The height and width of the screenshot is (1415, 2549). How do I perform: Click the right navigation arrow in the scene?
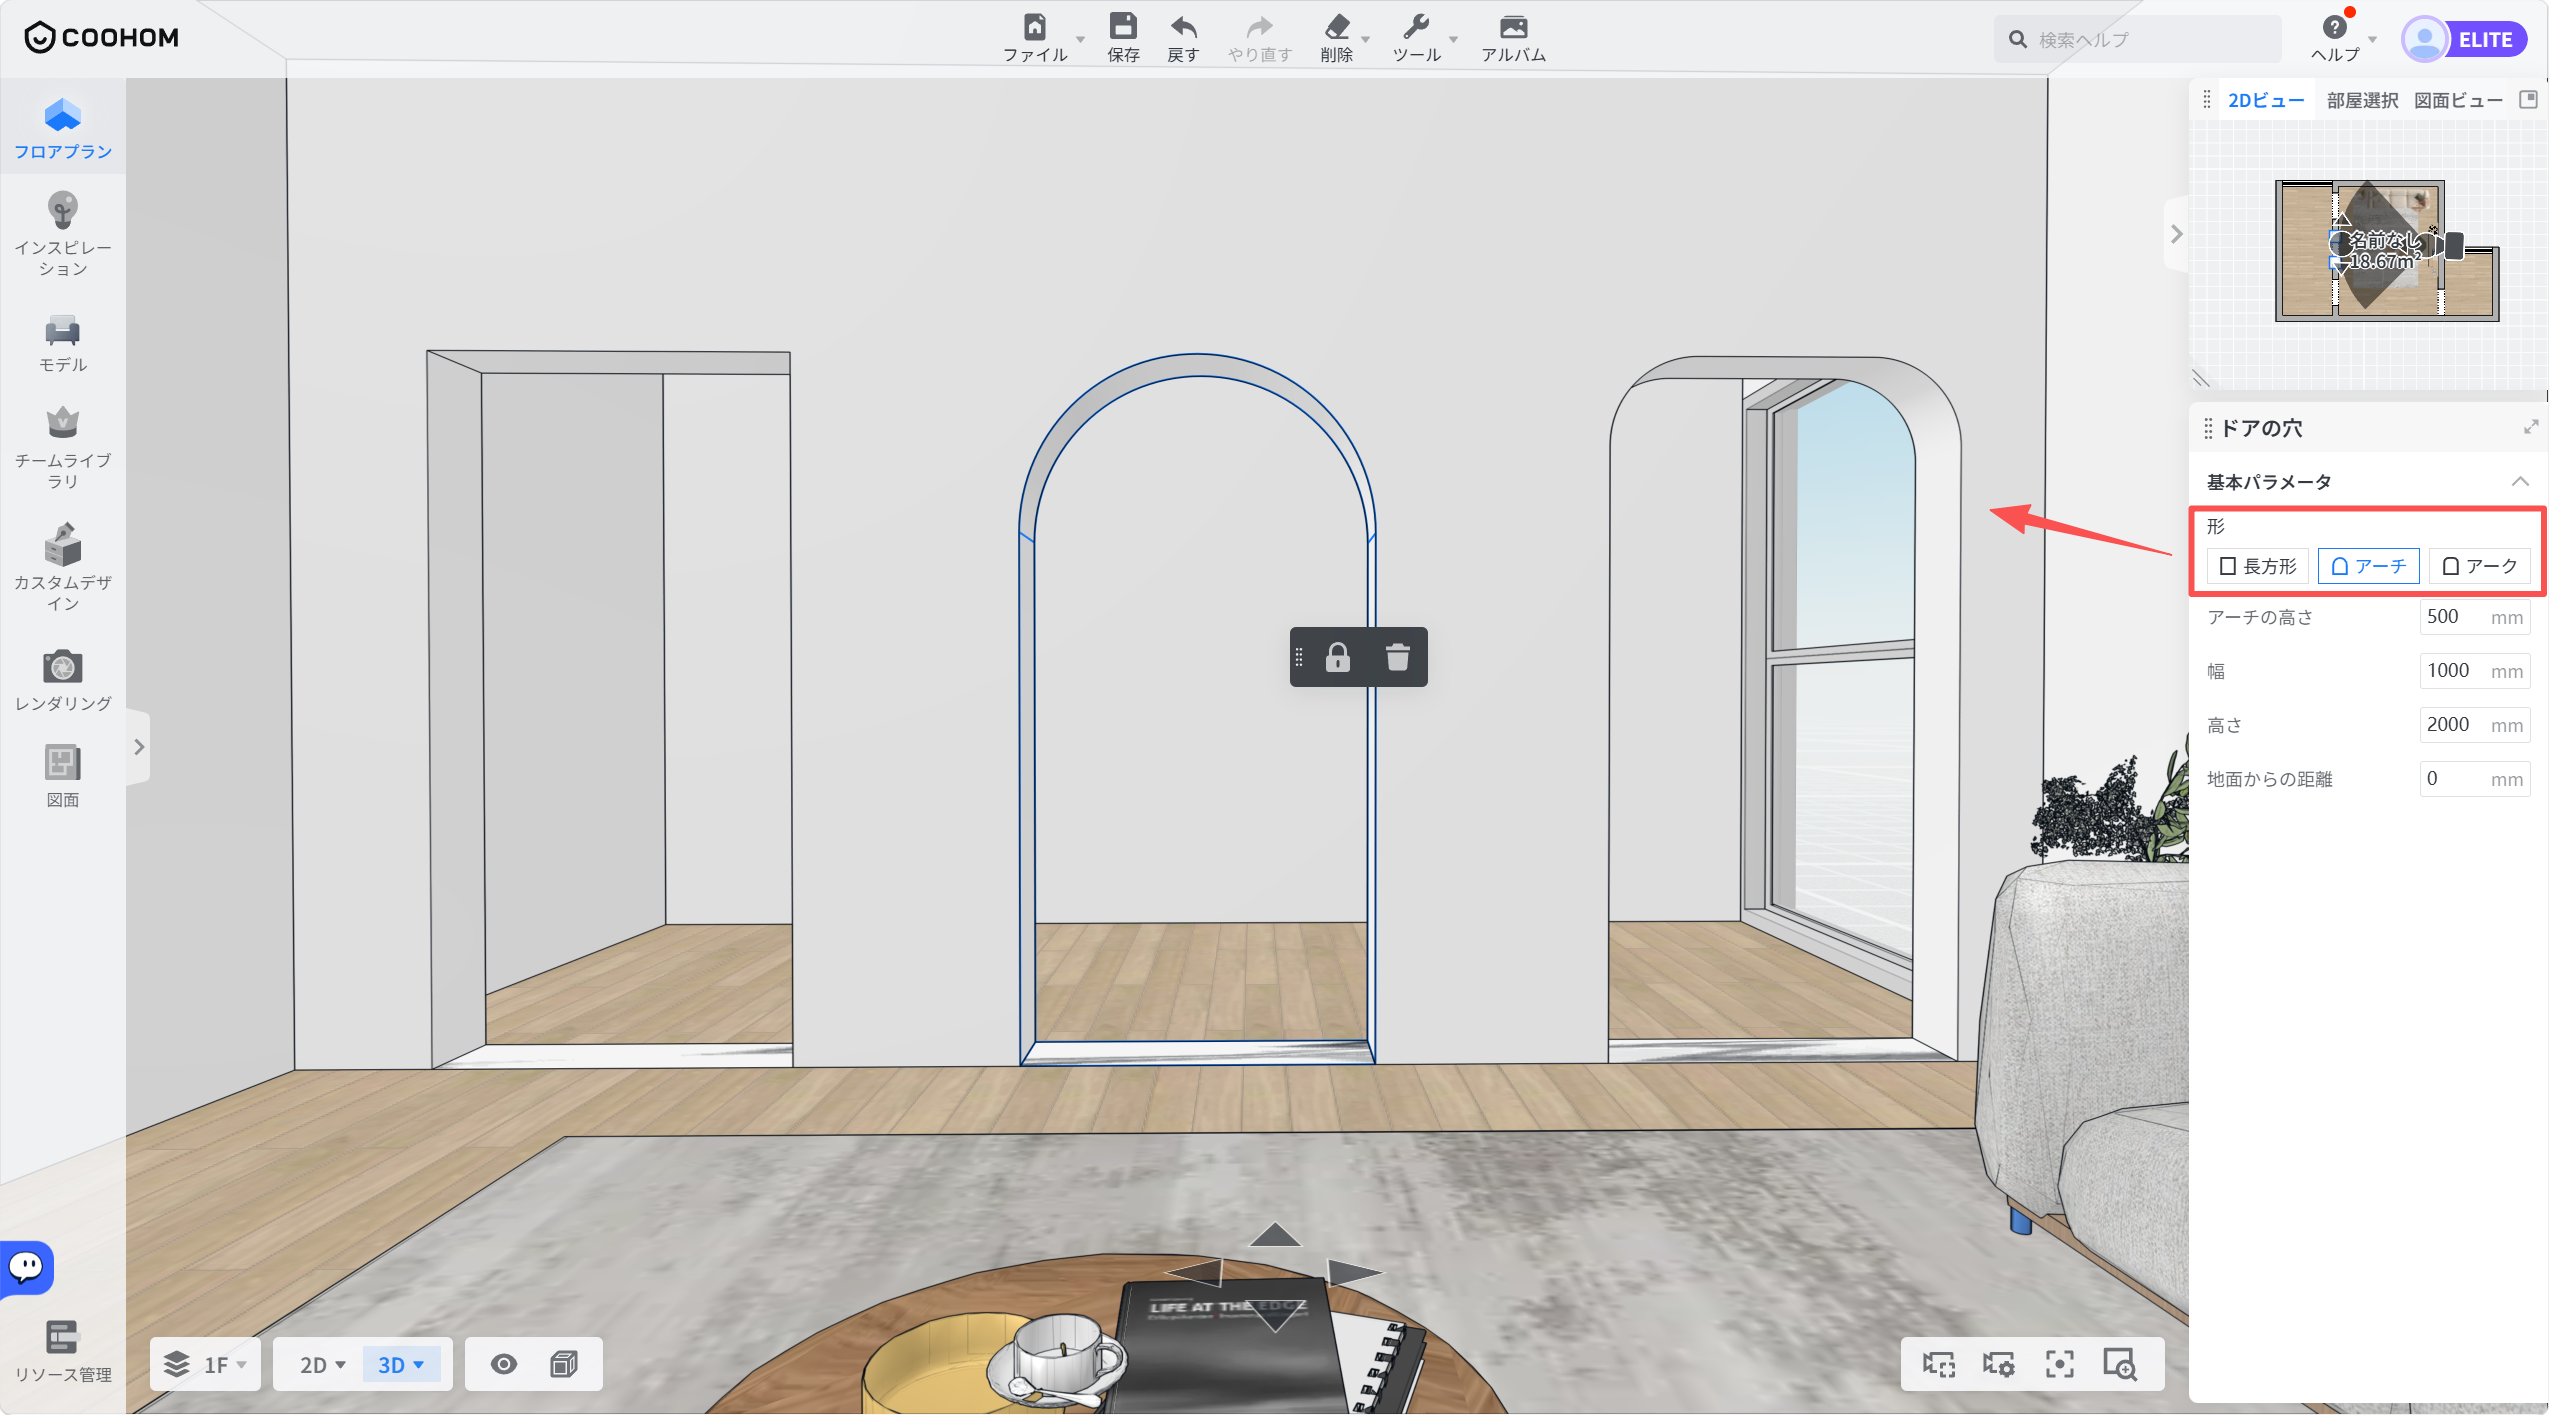pyautogui.click(x=1355, y=1272)
